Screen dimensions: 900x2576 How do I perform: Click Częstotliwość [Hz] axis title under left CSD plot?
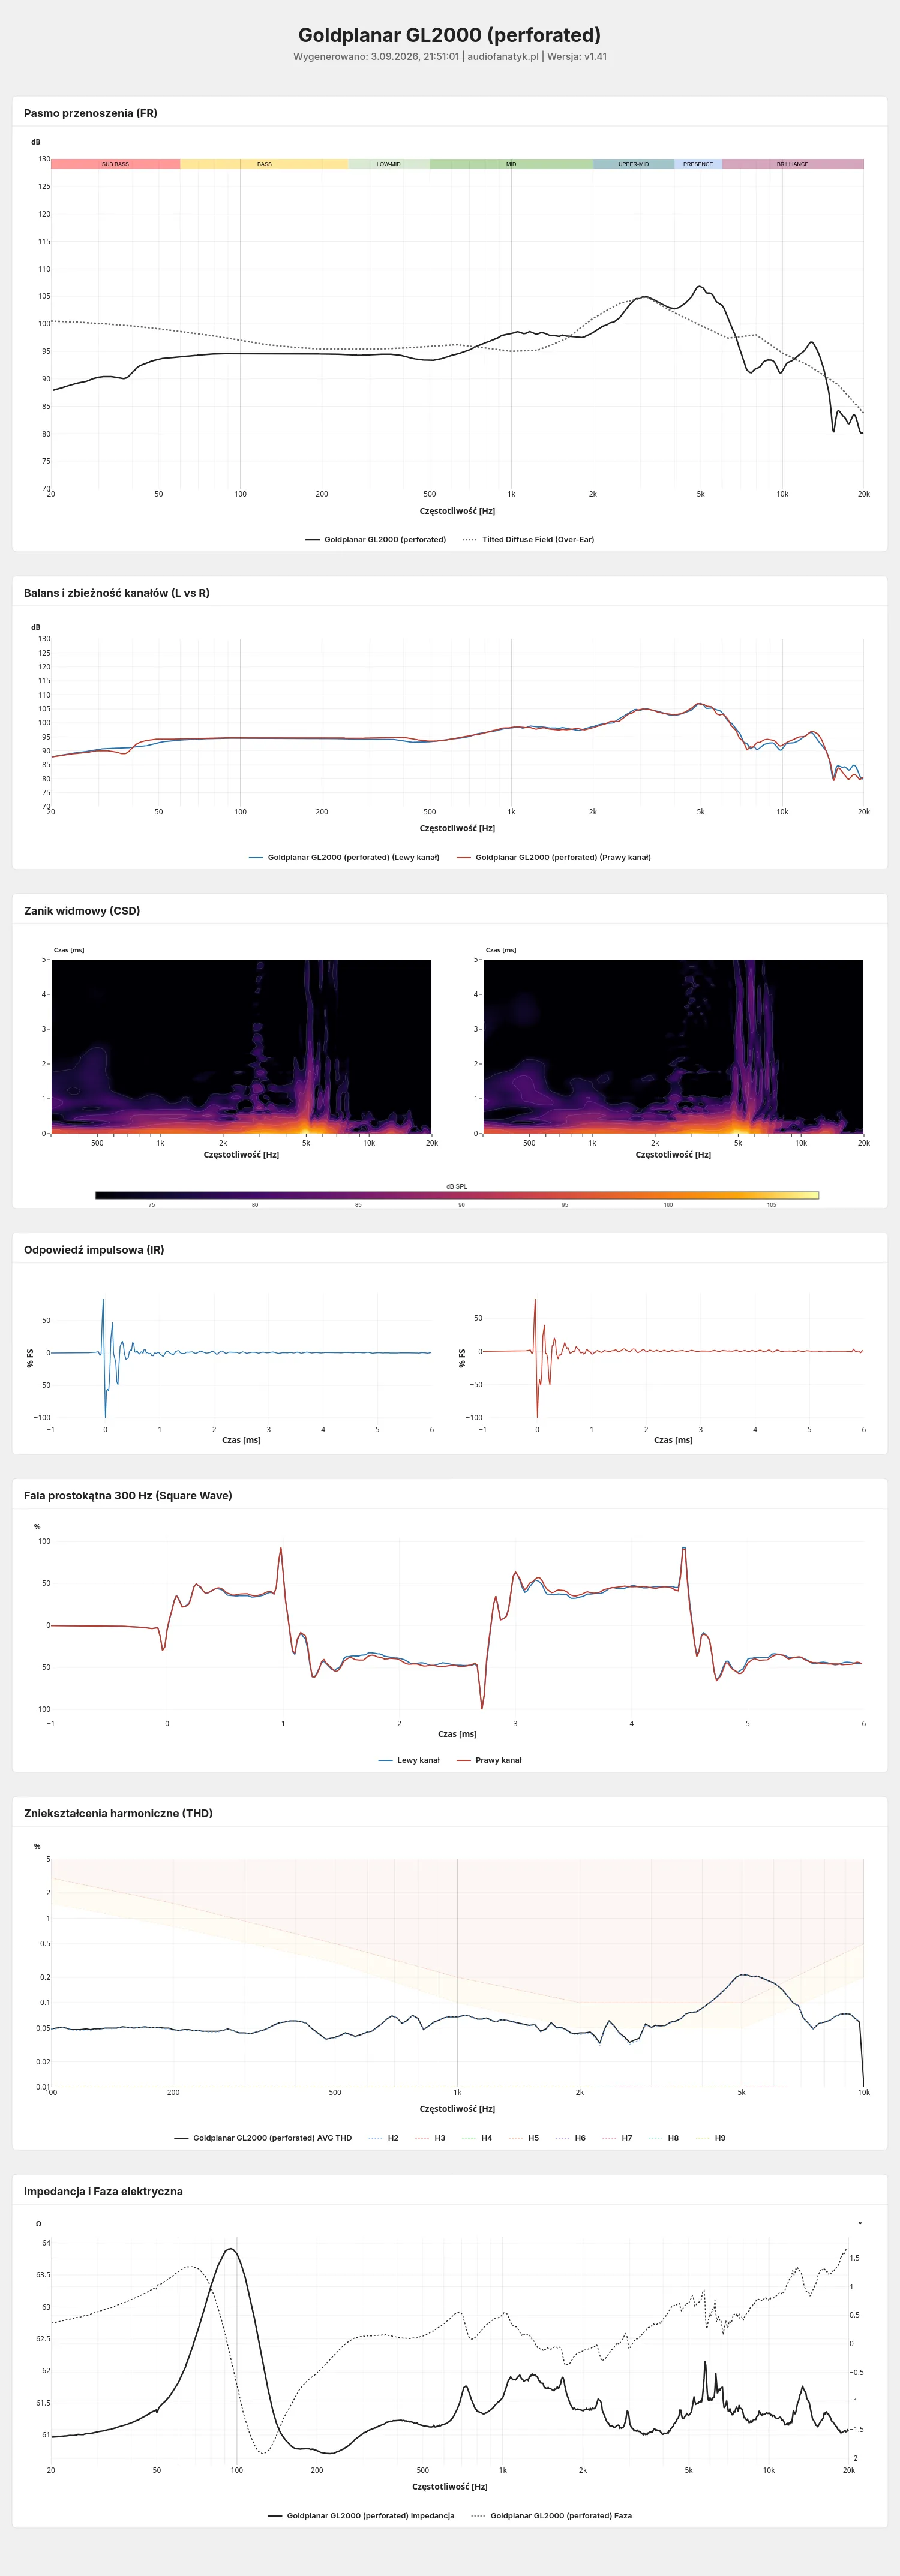click(x=241, y=1155)
